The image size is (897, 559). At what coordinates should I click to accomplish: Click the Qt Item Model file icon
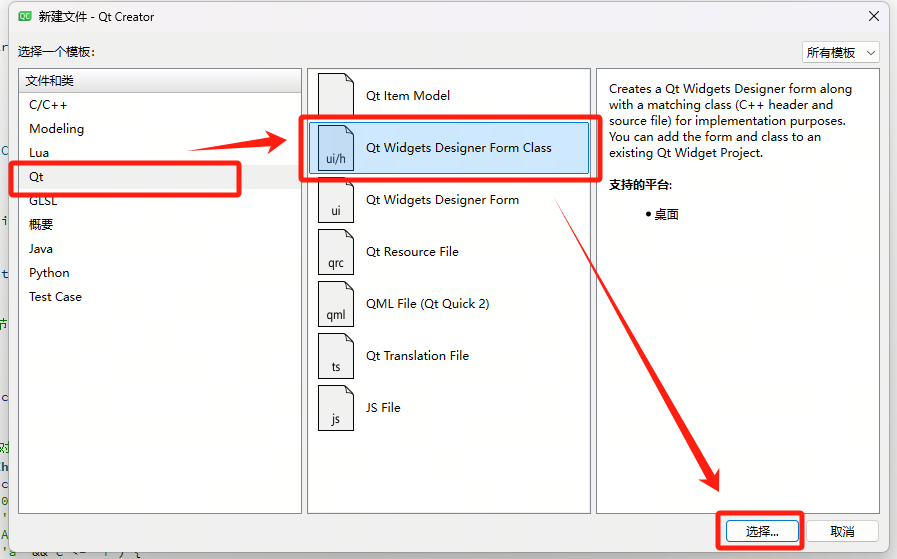click(336, 95)
